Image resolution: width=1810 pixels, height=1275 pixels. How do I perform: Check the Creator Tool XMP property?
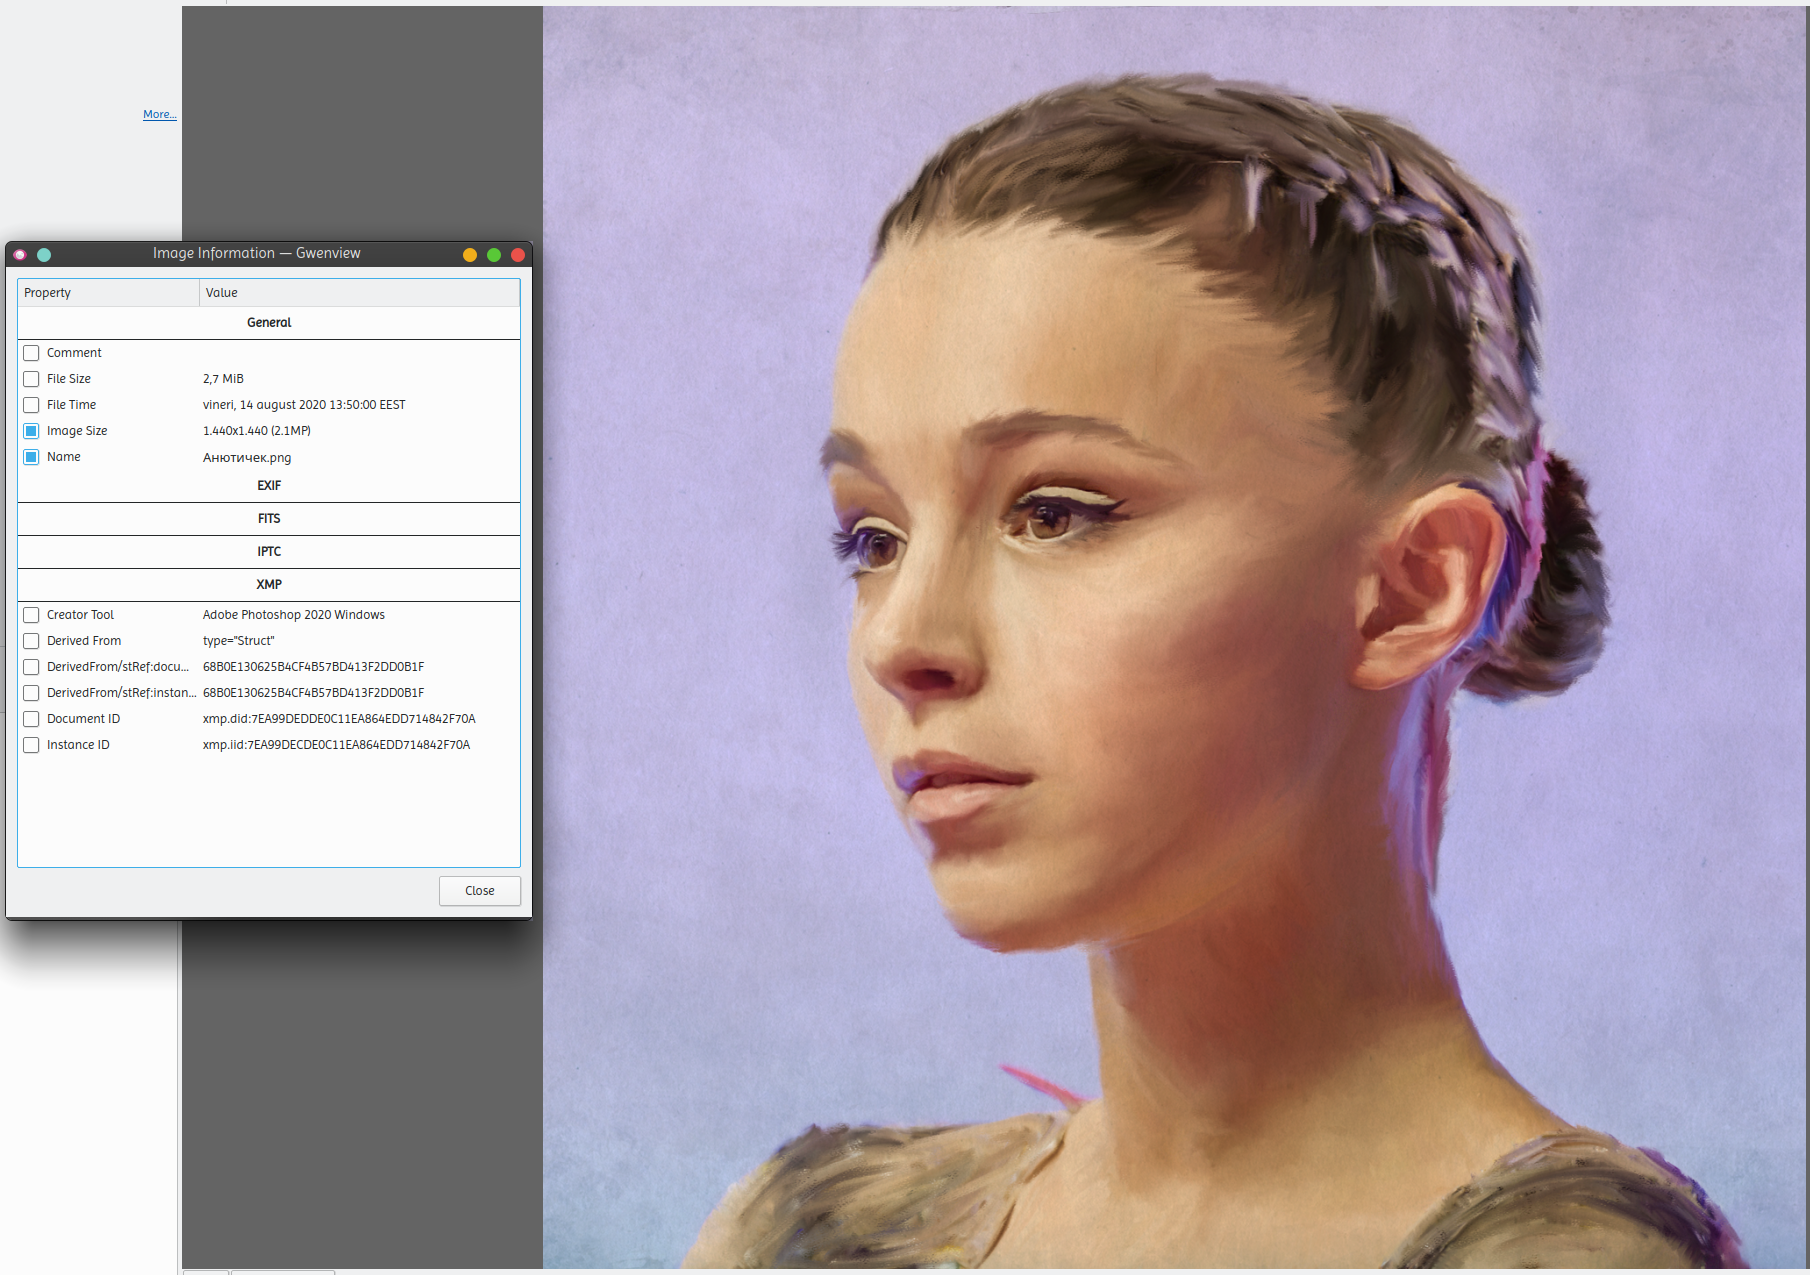31,615
